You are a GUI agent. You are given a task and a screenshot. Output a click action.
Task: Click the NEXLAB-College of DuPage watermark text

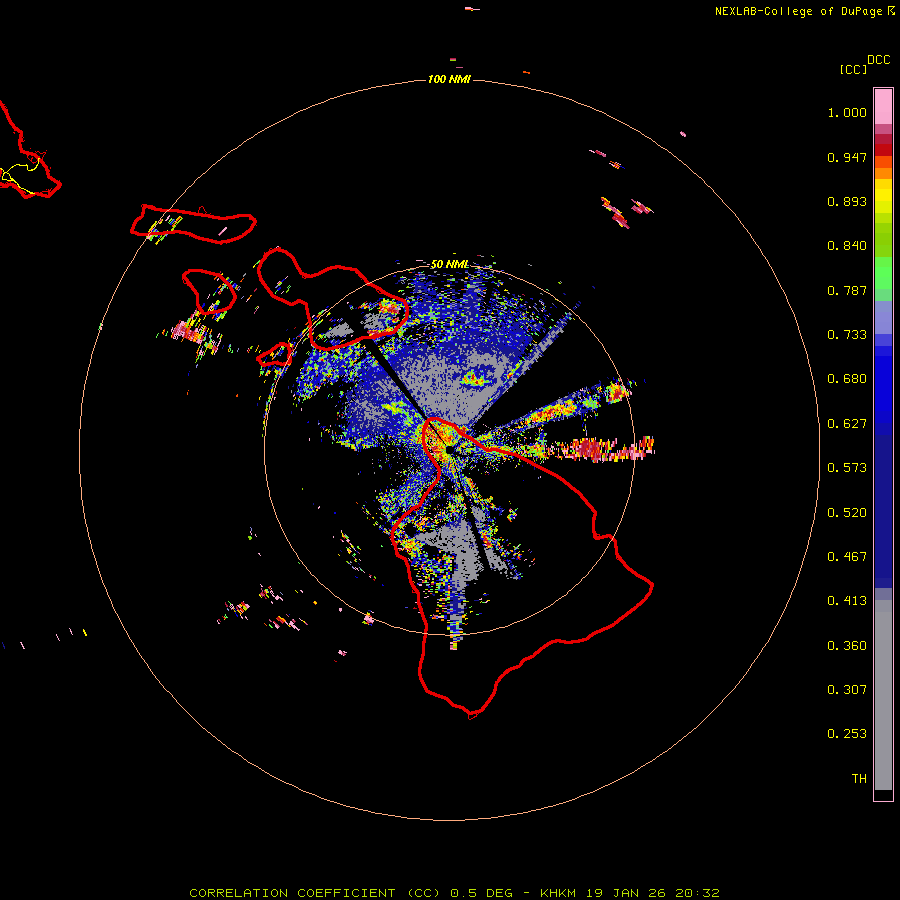805,11
